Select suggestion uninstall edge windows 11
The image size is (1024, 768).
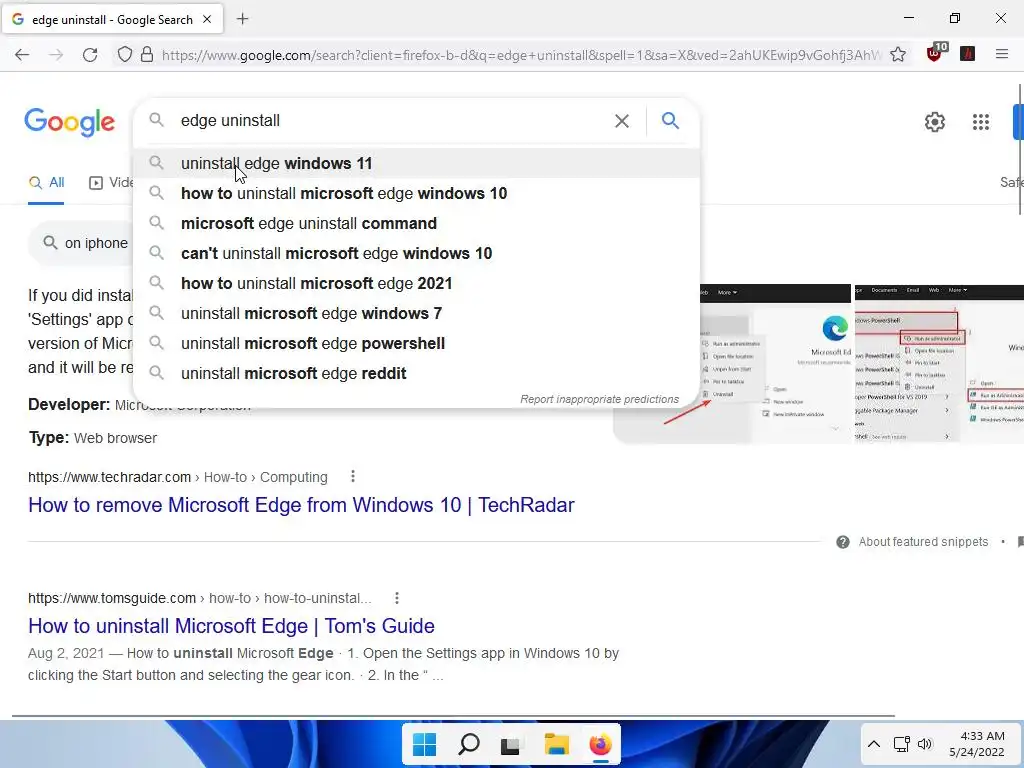pyautogui.click(x=417, y=163)
